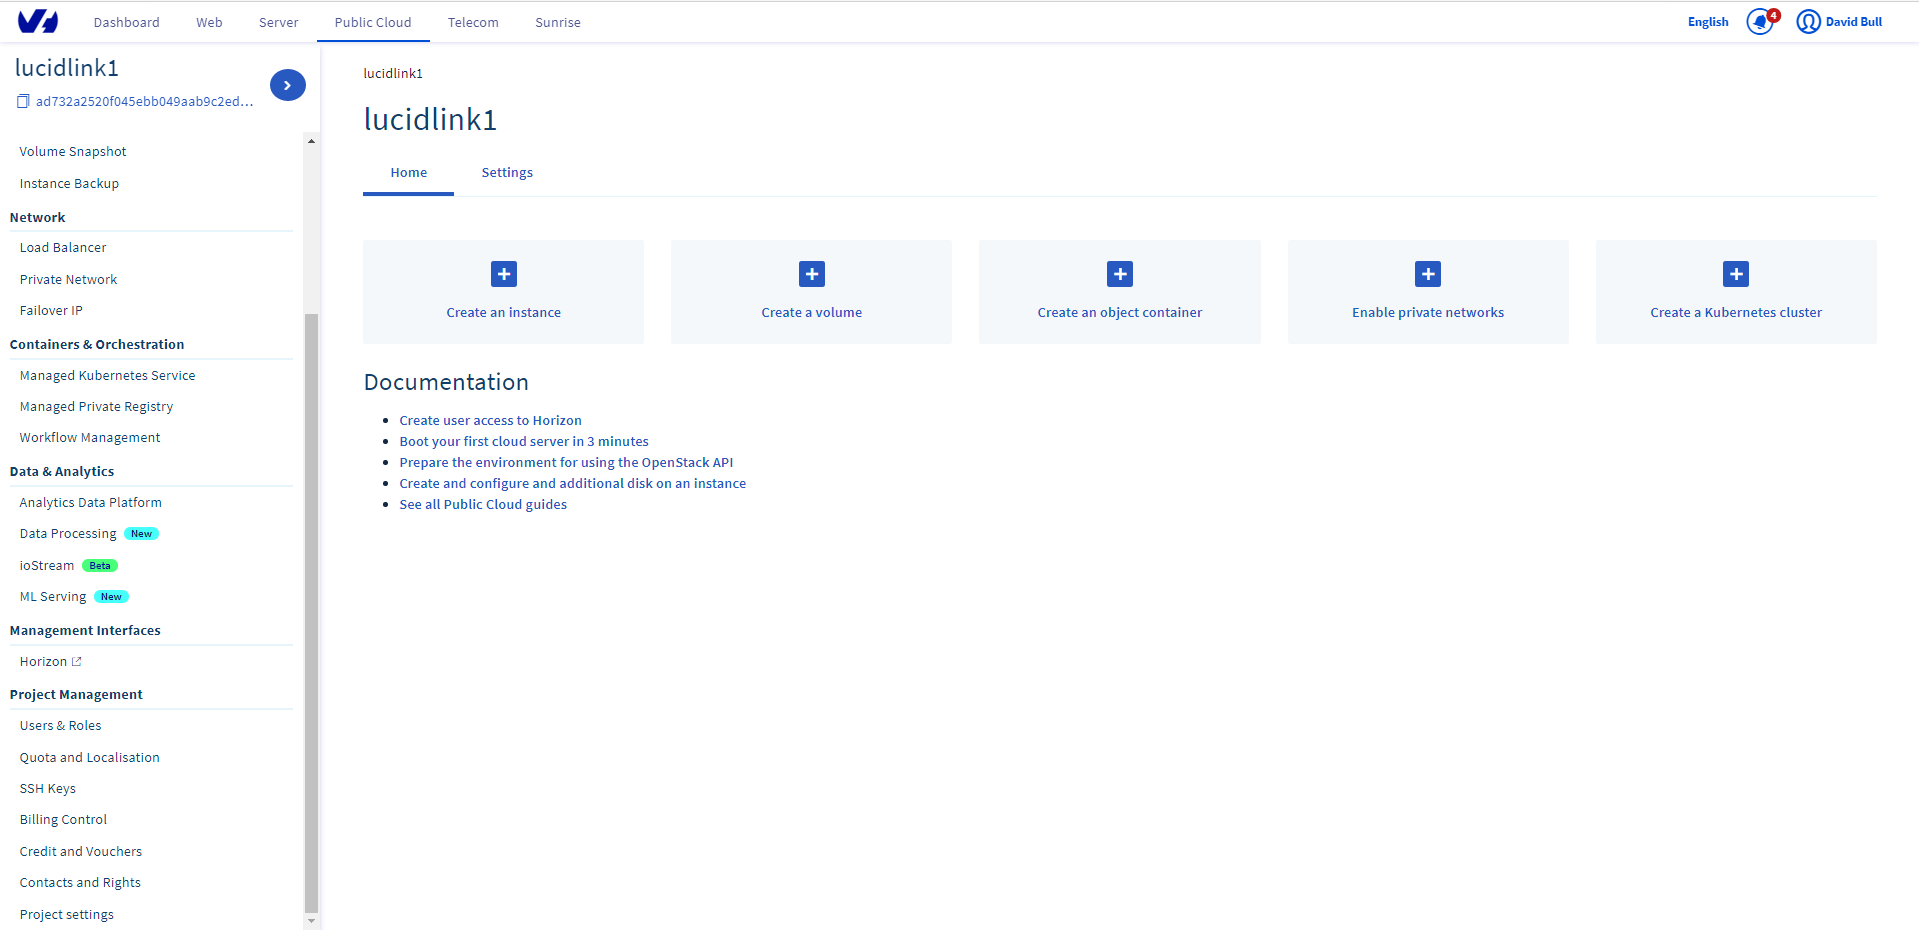Open Billing Control in the sidebar
Viewport: 1919px width, 930px height.
click(x=63, y=819)
